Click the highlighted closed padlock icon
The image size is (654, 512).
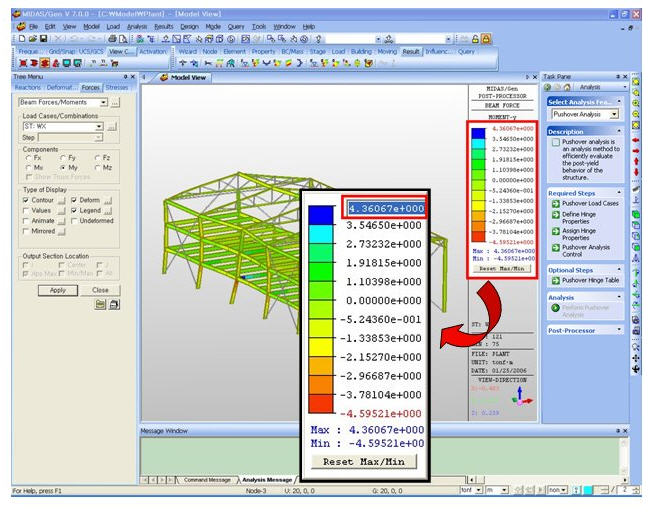click(486, 39)
